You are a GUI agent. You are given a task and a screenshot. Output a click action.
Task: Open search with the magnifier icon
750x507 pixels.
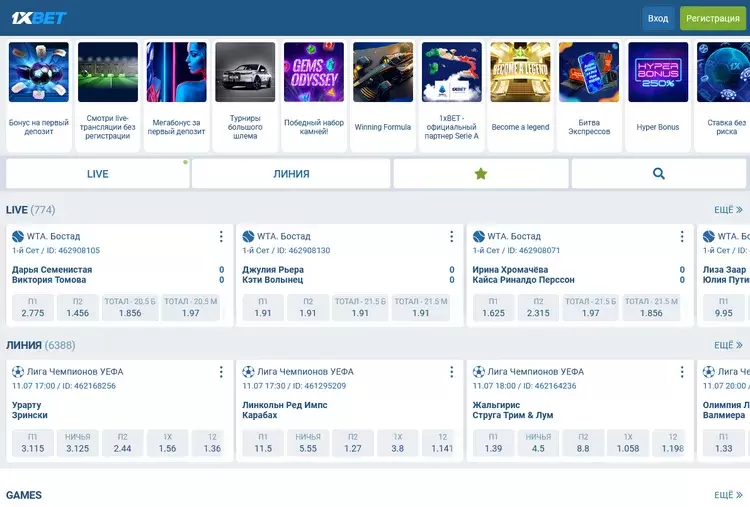659,174
